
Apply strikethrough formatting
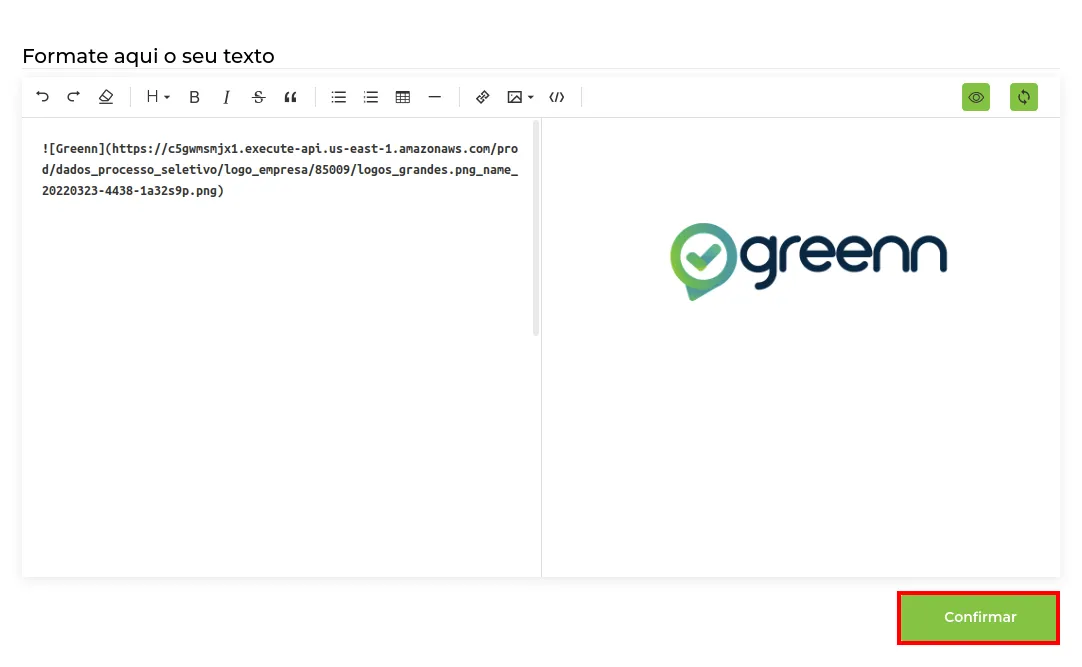tap(258, 97)
